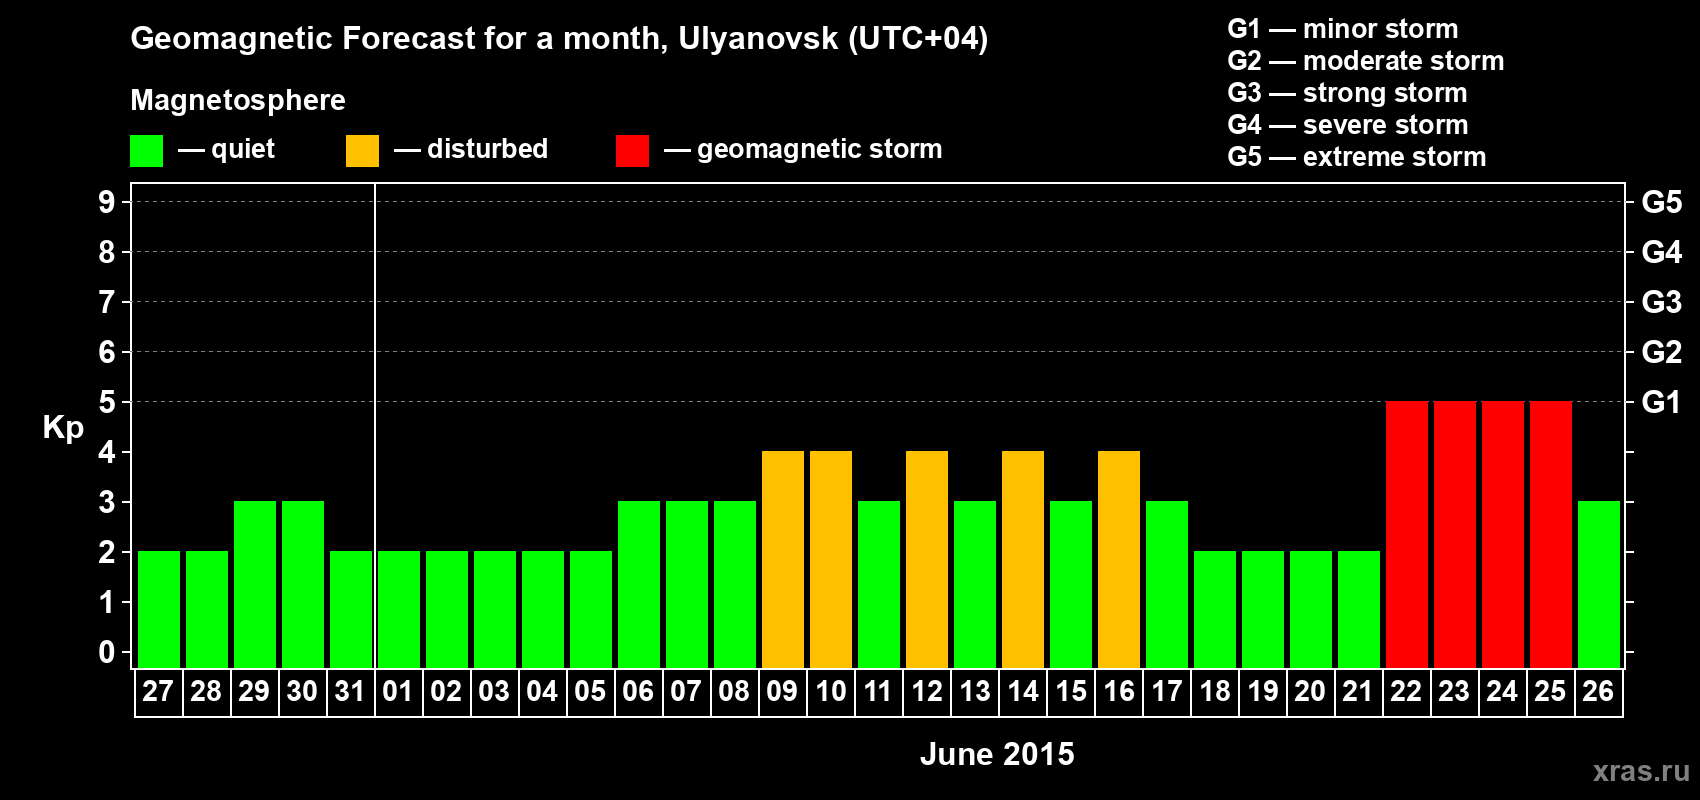Screen dimensions: 1700x800
Task: Click date label 21 on the axis
Action: (x=1357, y=692)
